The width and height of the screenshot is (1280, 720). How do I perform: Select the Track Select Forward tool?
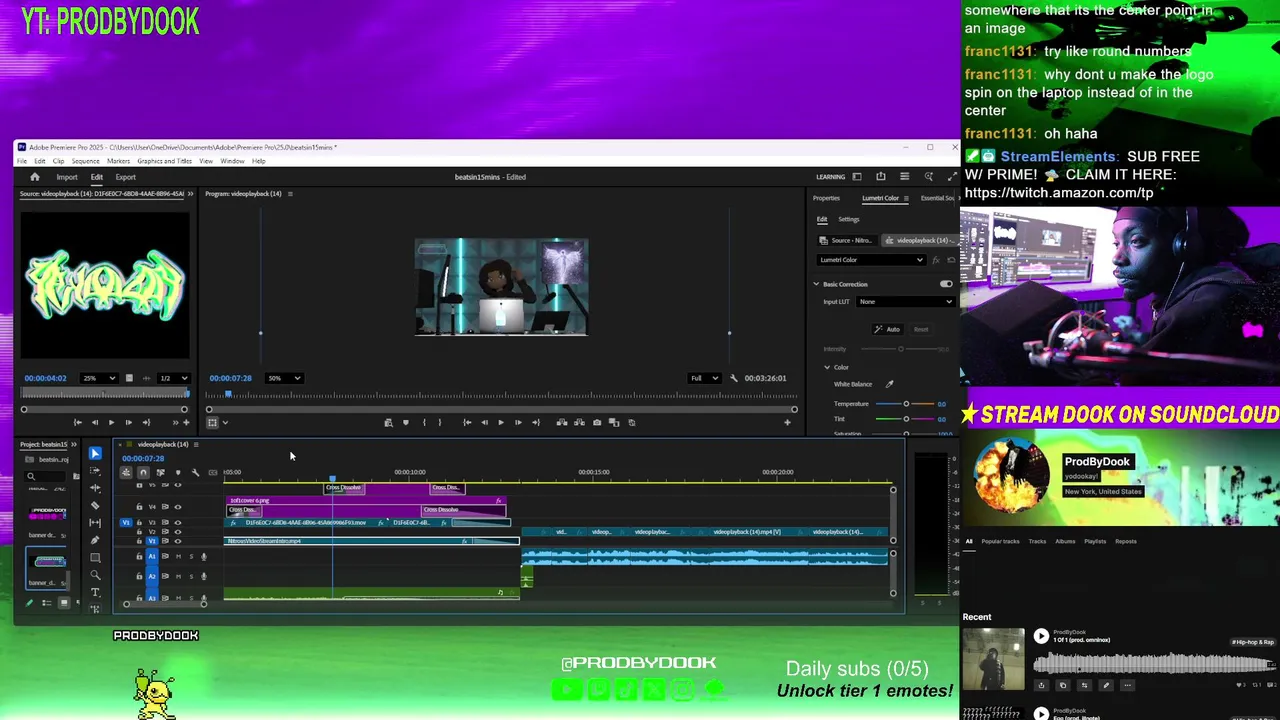pos(95,470)
